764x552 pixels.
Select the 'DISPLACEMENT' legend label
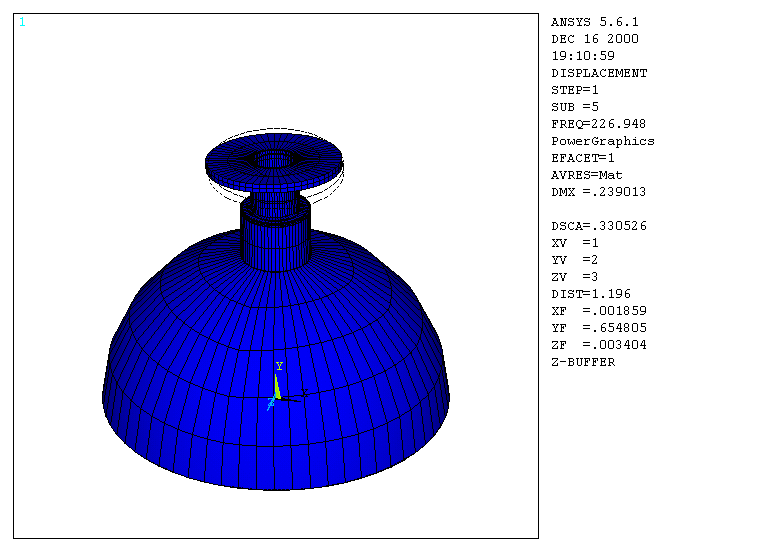tap(599, 73)
